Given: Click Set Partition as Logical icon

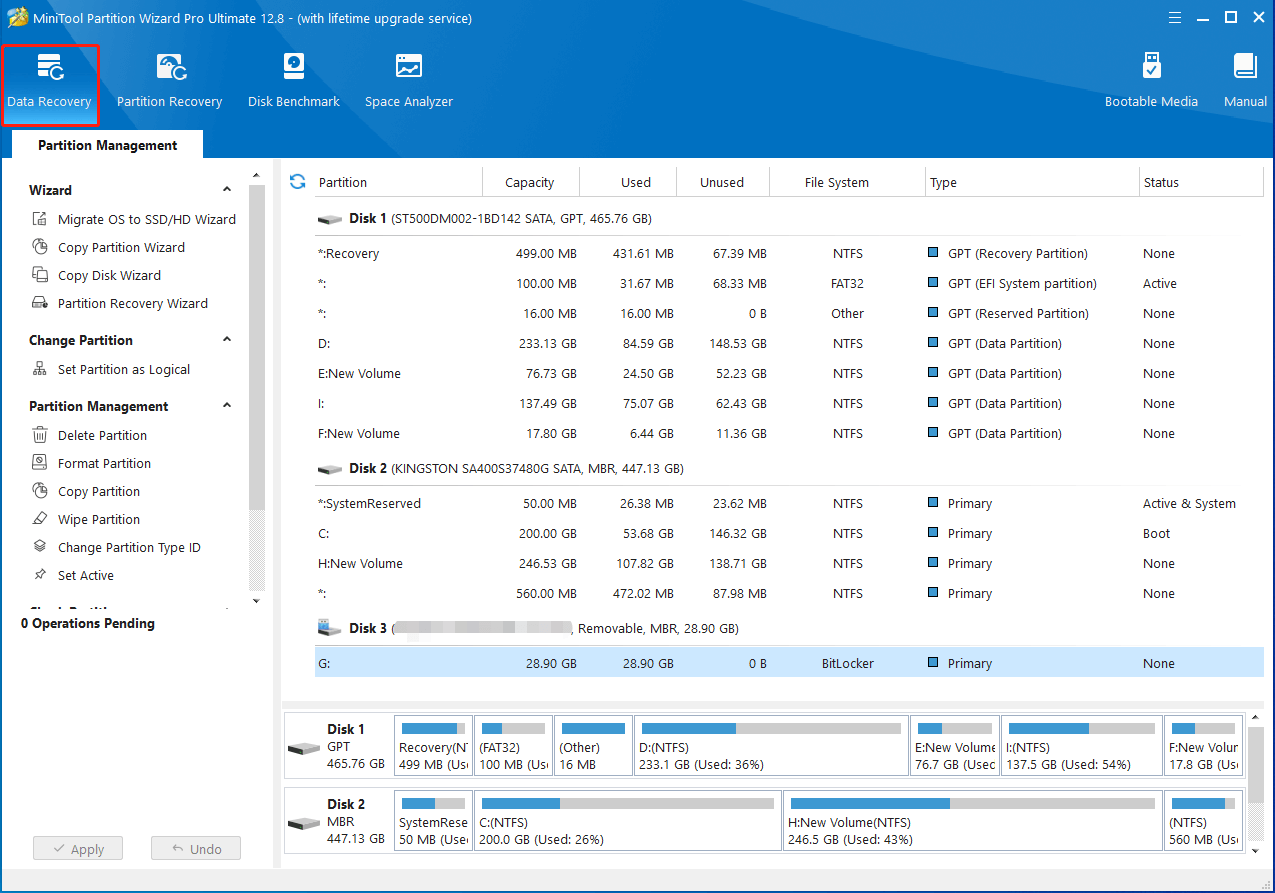Looking at the screenshot, I should click(x=40, y=369).
